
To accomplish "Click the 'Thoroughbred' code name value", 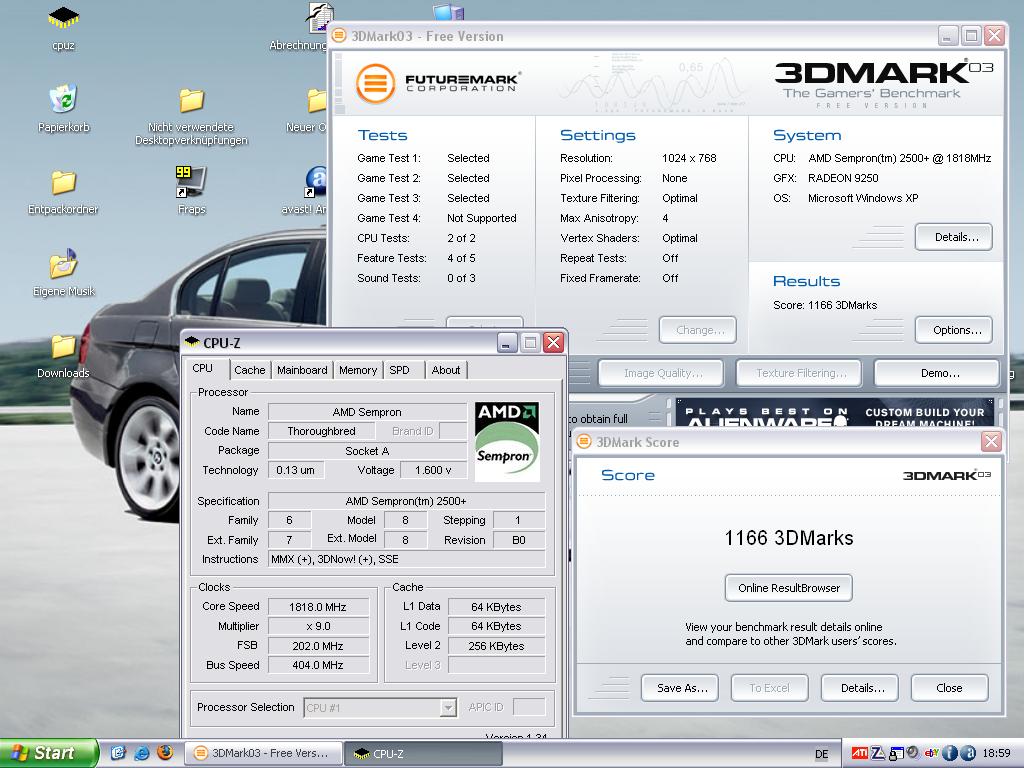I will coord(321,431).
